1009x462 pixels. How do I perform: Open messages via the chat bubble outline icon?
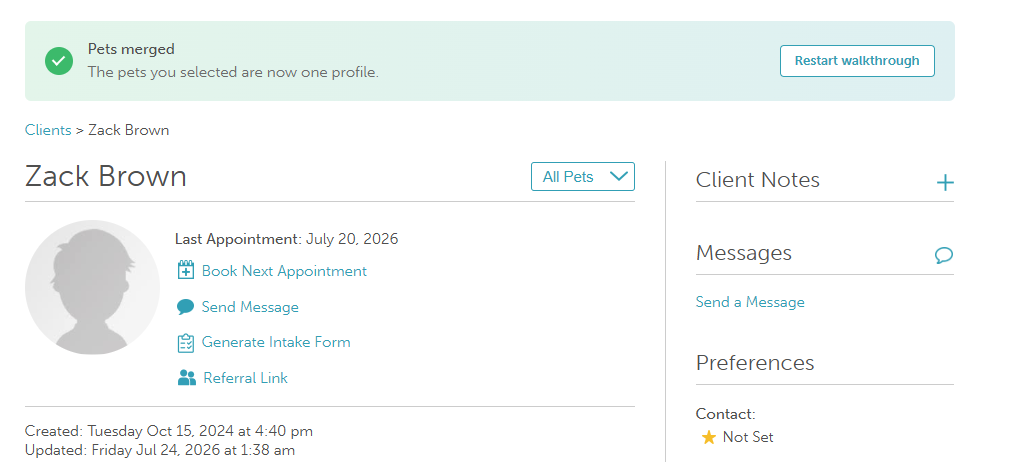tap(944, 255)
